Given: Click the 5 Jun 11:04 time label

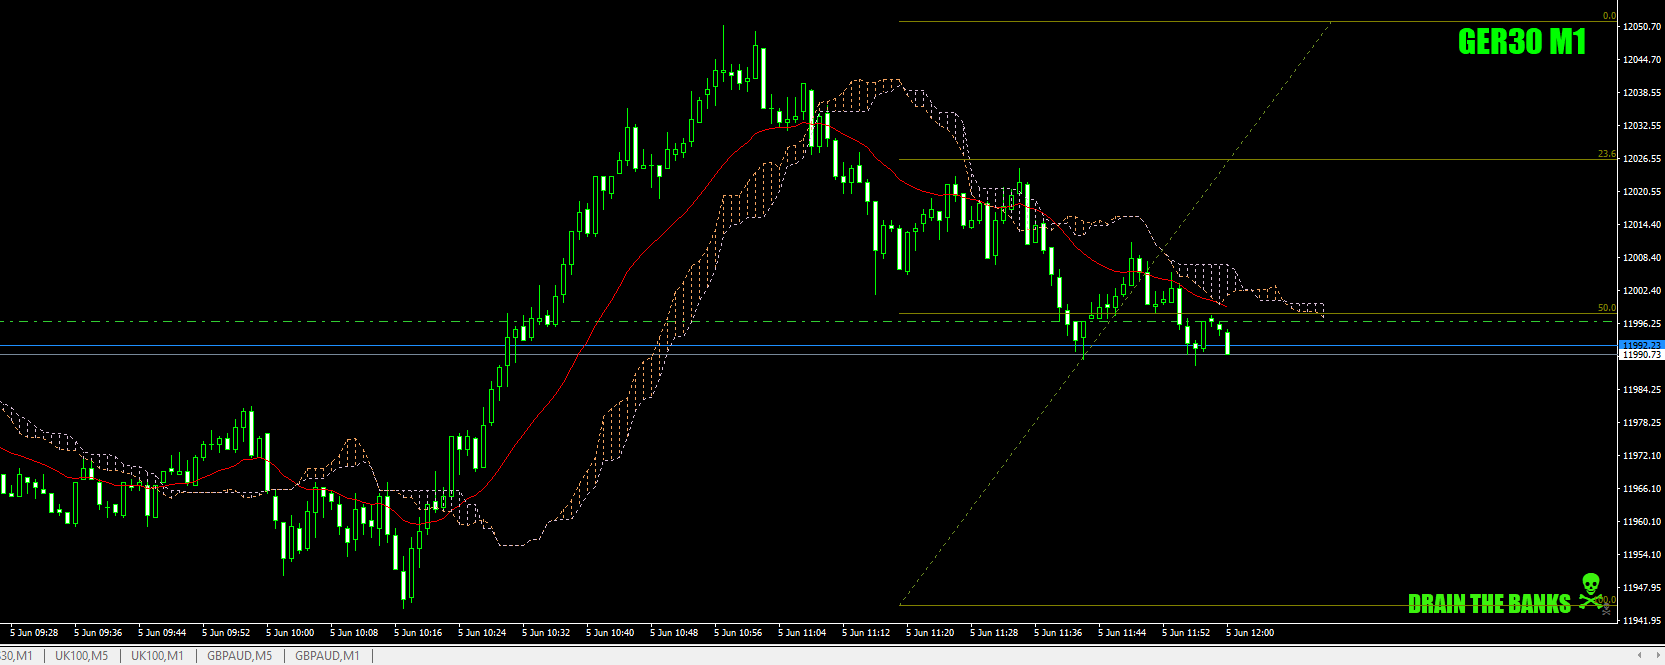Looking at the screenshot, I should 802,633.
